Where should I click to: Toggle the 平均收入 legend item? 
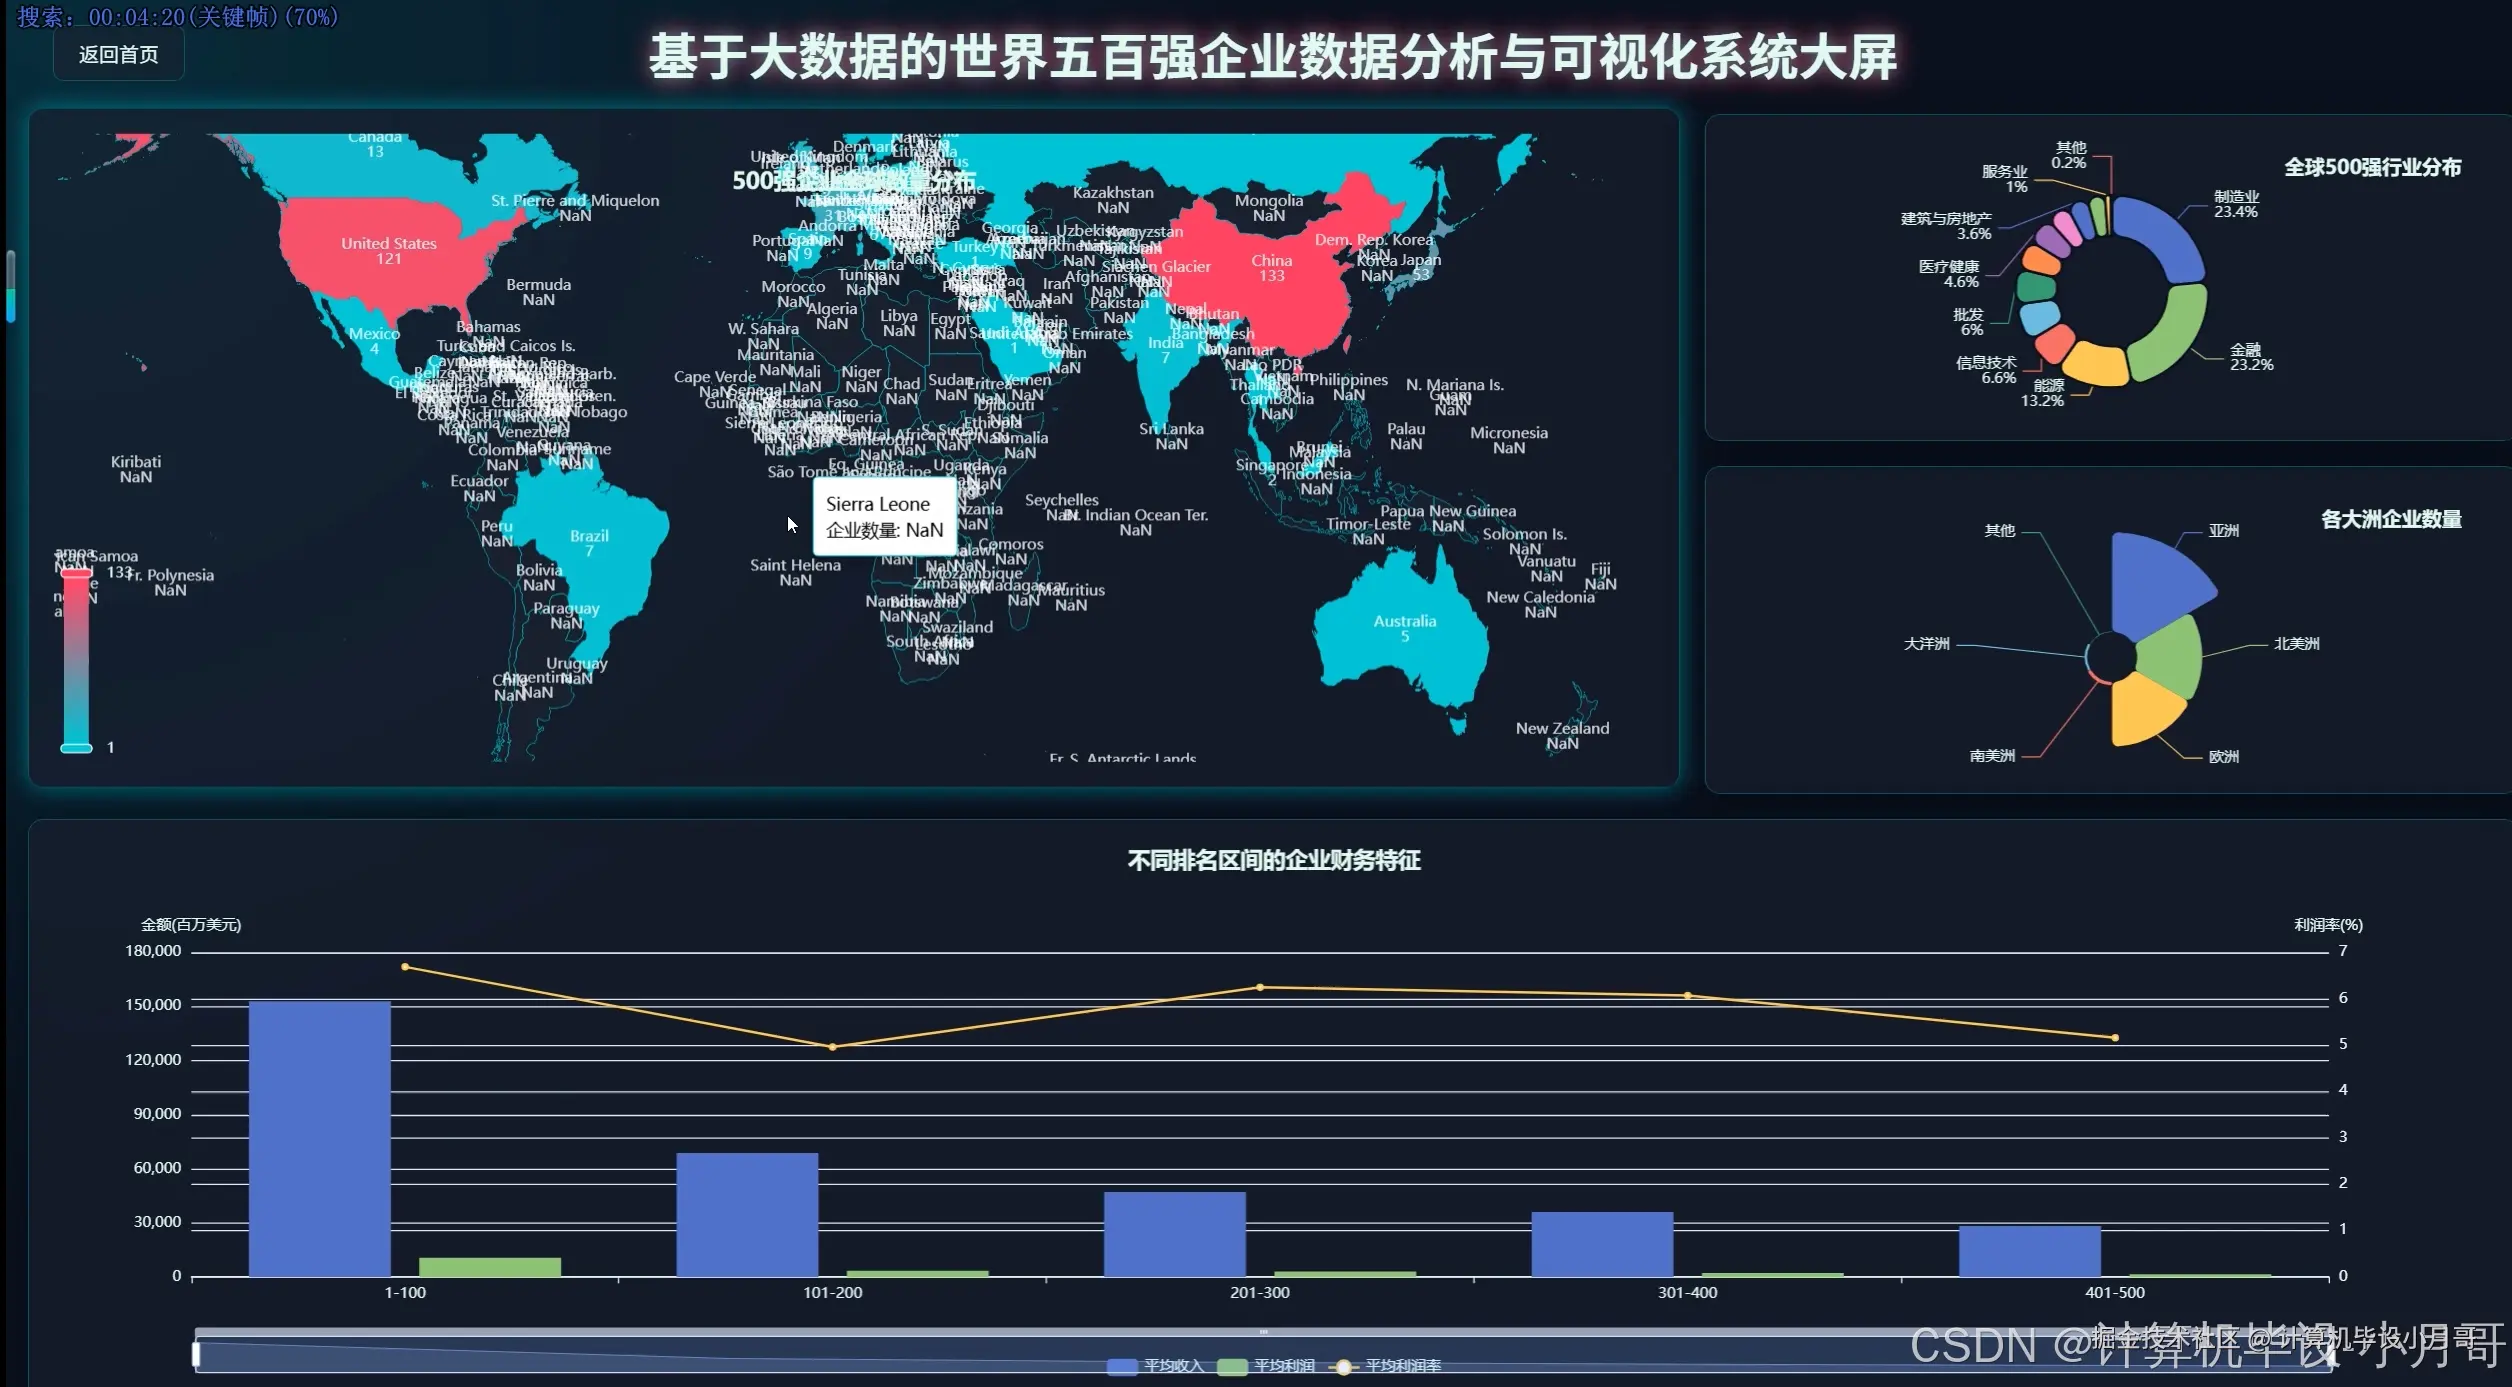(1122, 1366)
